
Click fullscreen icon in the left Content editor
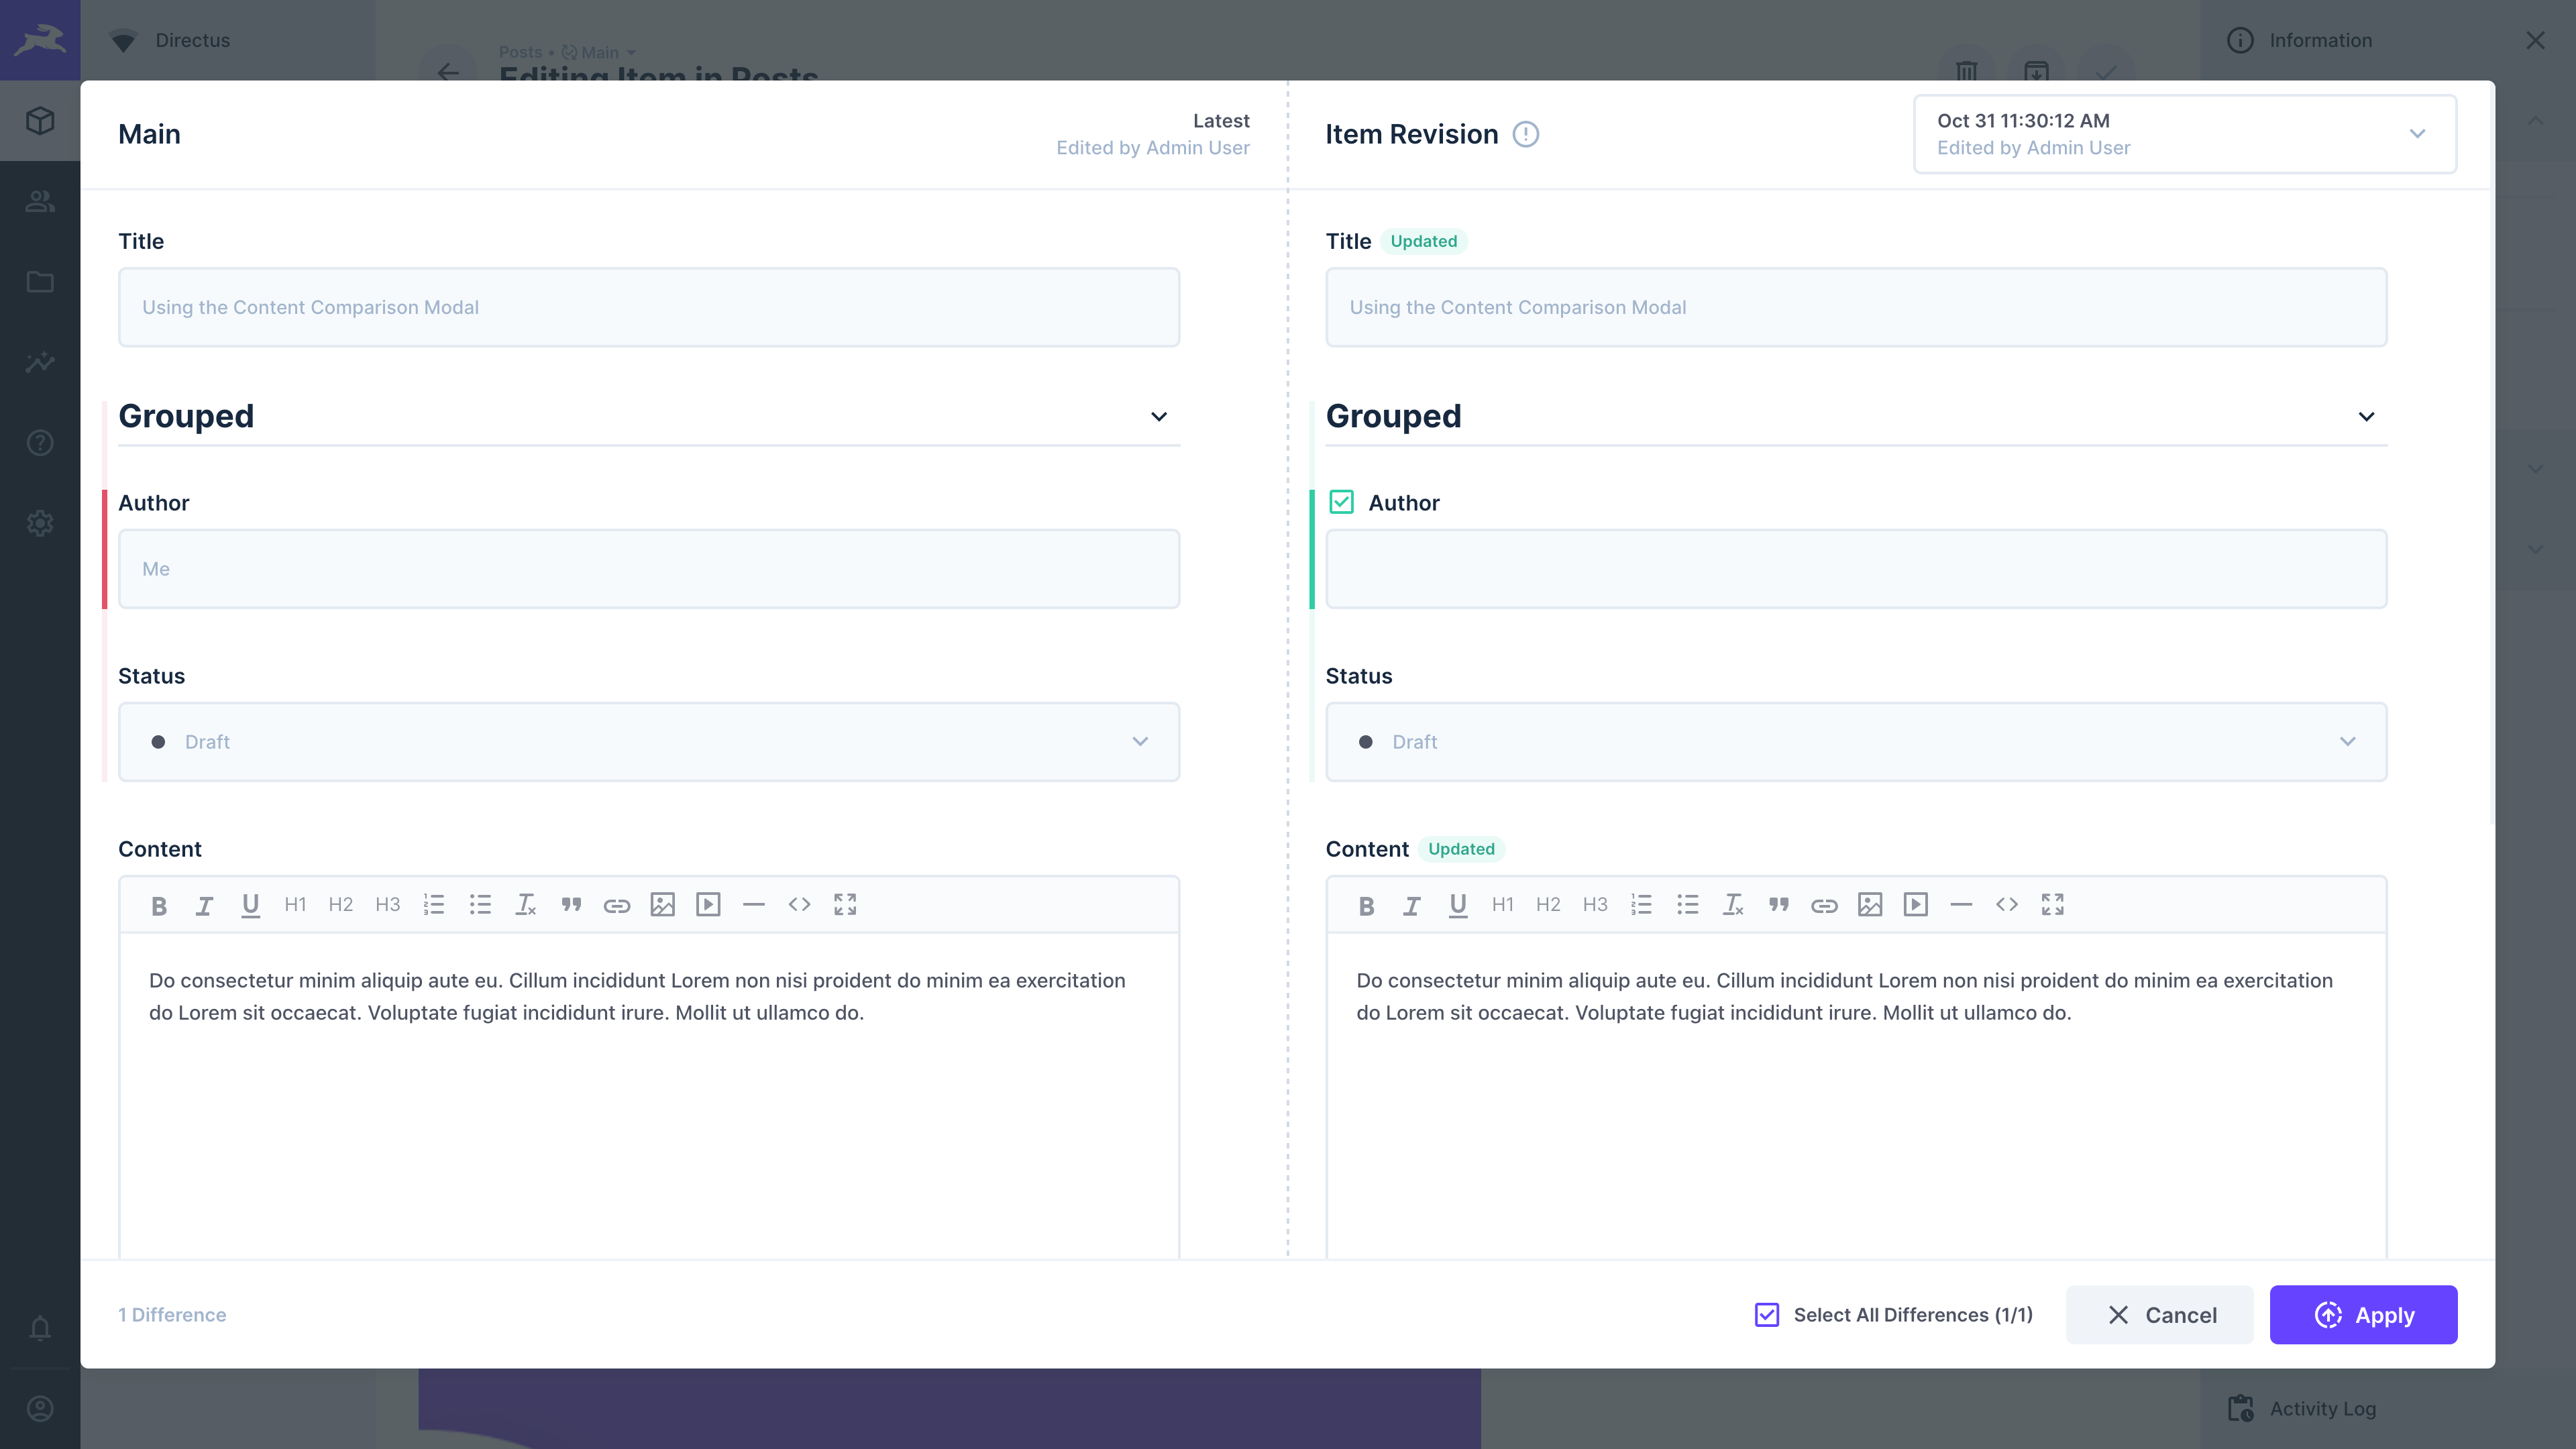point(845,905)
